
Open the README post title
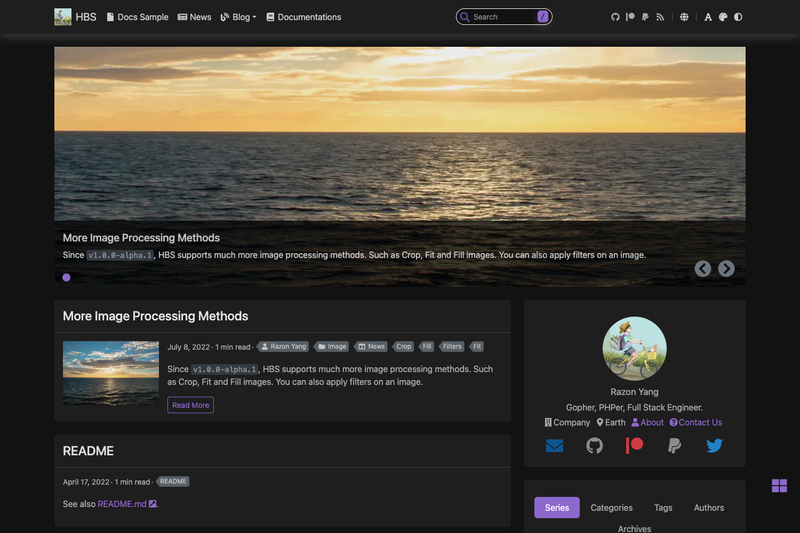point(88,451)
